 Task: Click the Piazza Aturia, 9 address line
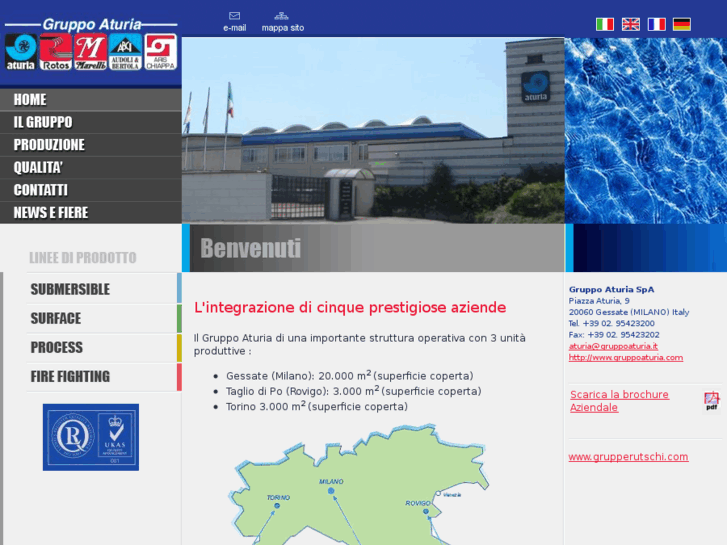pos(599,301)
